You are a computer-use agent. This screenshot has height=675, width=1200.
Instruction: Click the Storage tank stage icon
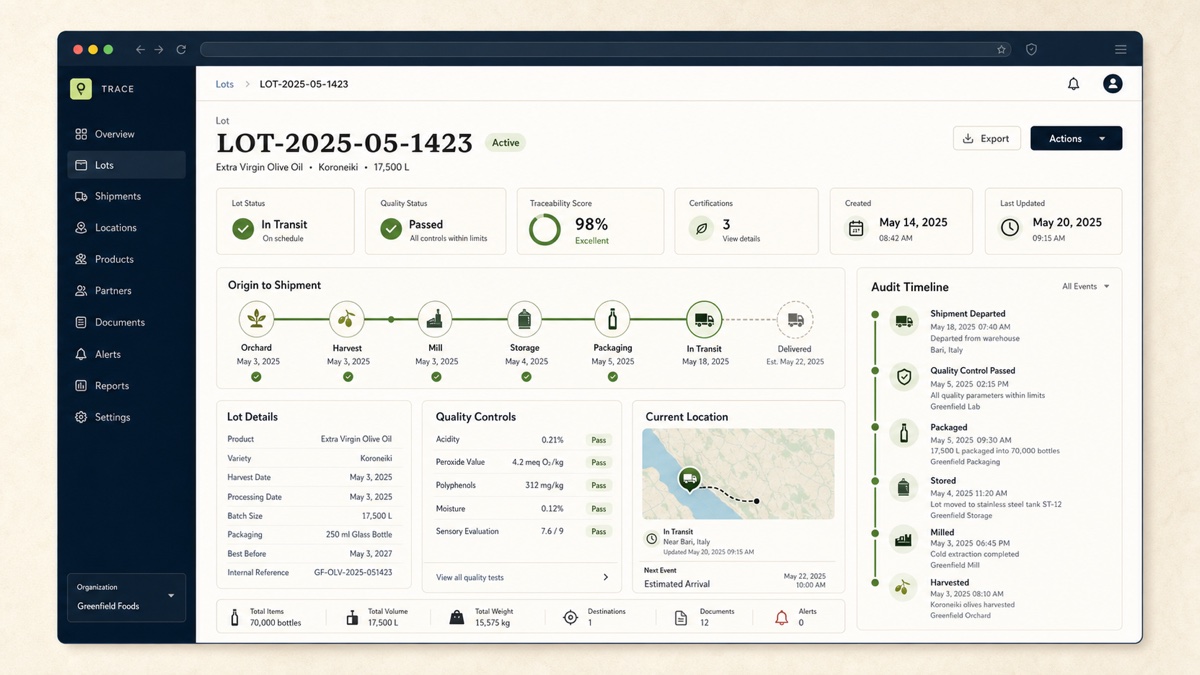tap(525, 320)
